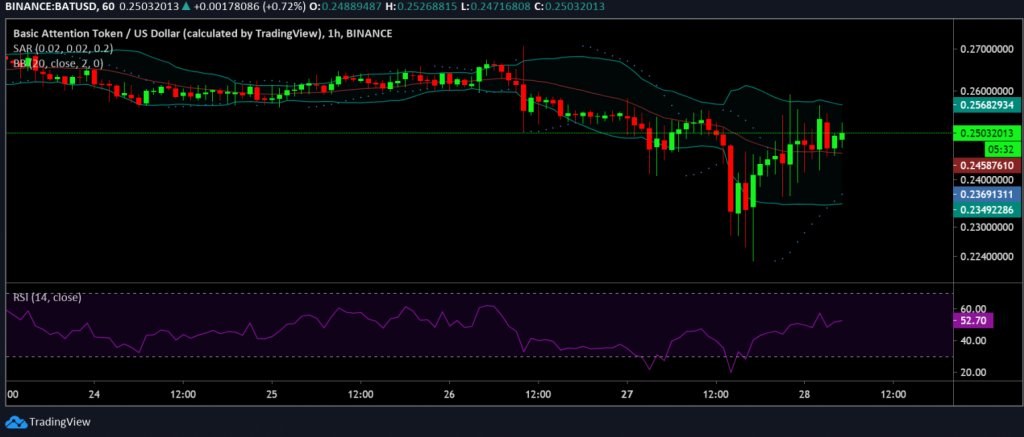This screenshot has height=437, width=1024.
Task: Open the TradingView link at bottom left
Action: 48,422
